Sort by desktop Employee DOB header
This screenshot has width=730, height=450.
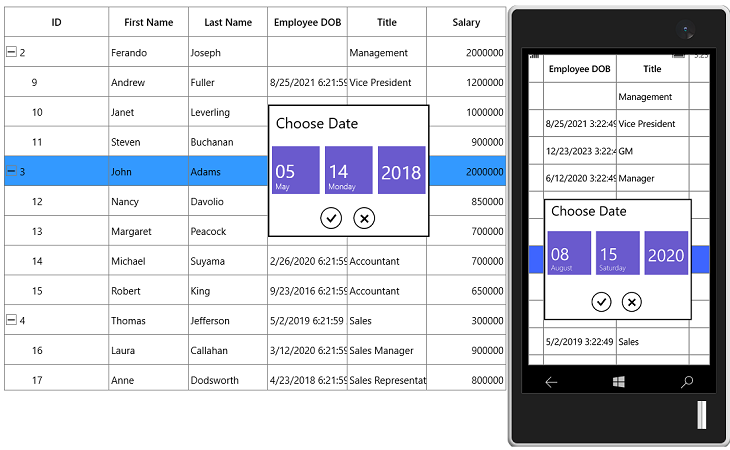pyautogui.click(x=307, y=22)
